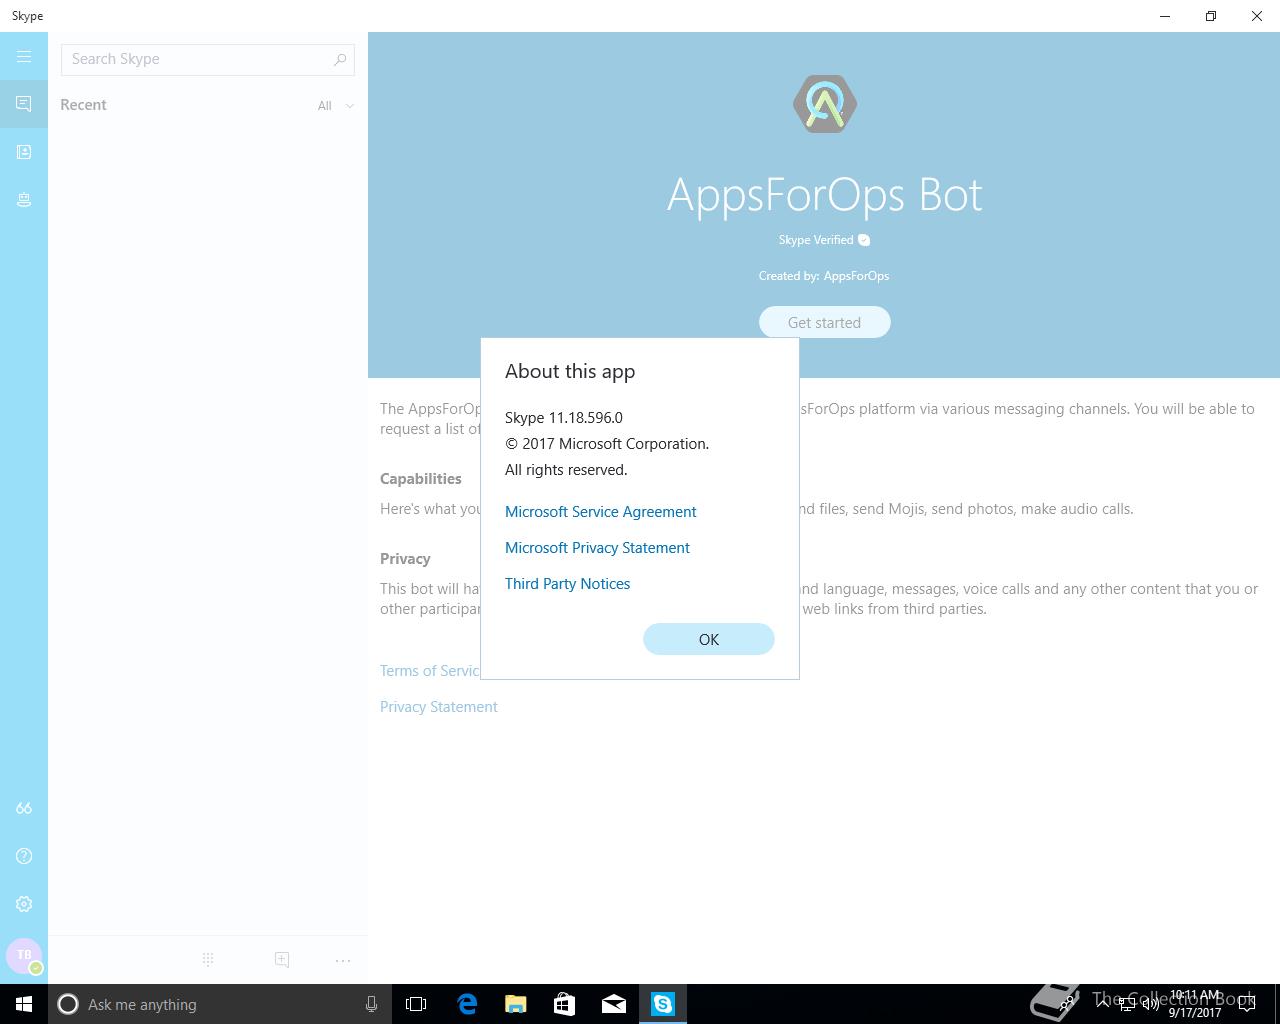Open the Bots sidebar icon
This screenshot has height=1024, width=1280.
(24, 200)
